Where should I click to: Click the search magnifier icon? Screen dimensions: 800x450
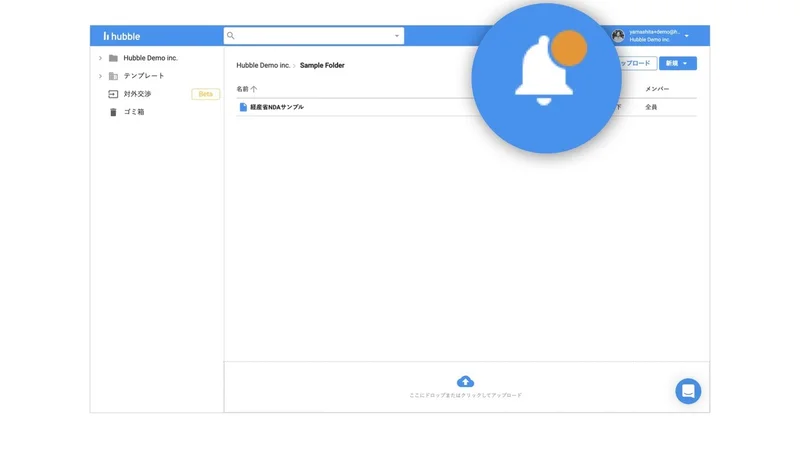[231, 36]
